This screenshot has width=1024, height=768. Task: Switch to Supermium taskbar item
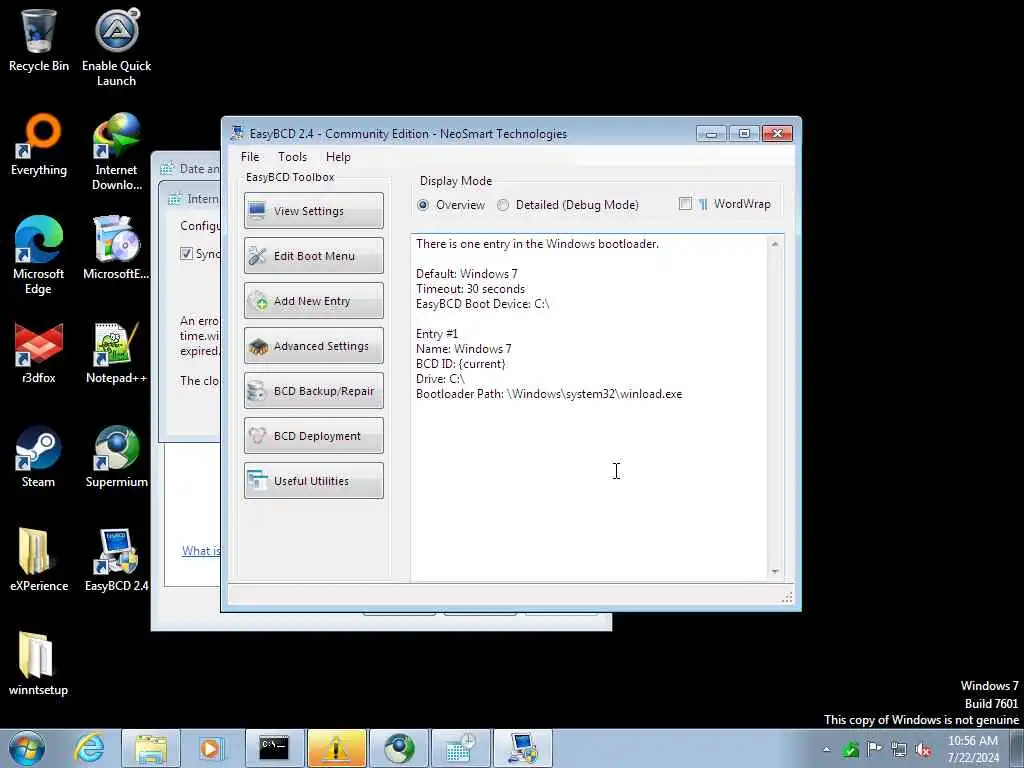tap(398, 748)
